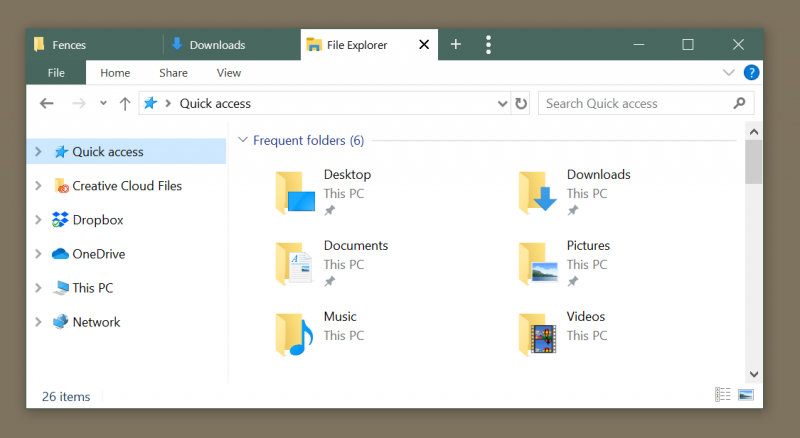Viewport: 800px width, 438px height.
Task: Switch to large icons view in status bar
Action: point(746,395)
